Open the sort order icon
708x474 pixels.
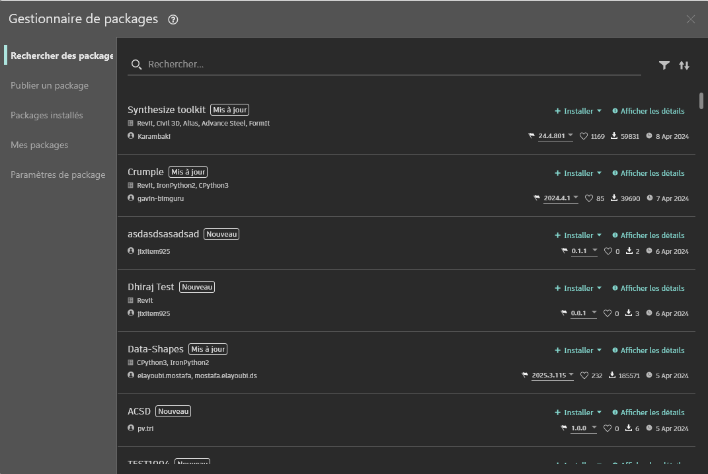point(684,65)
